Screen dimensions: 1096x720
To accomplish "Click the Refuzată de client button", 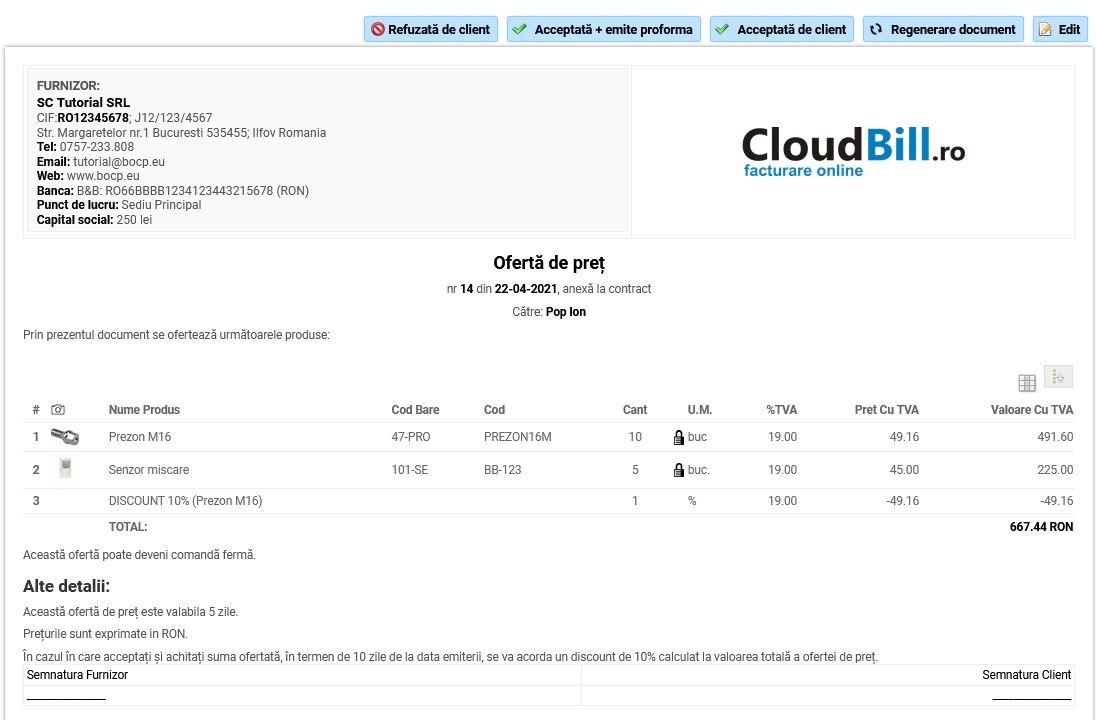I will pyautogui.click(x=431, y=30).
